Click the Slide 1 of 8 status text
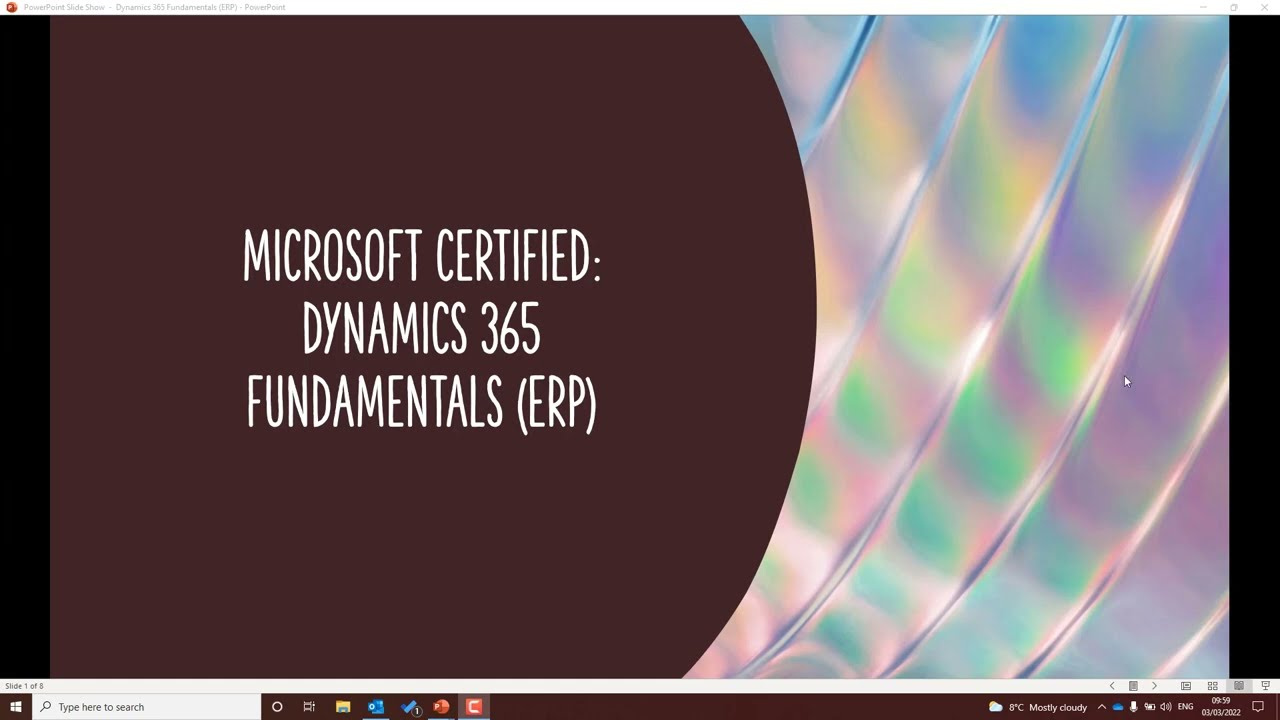Viewport: 1280px width, 720px height. (x=24, y=686)
